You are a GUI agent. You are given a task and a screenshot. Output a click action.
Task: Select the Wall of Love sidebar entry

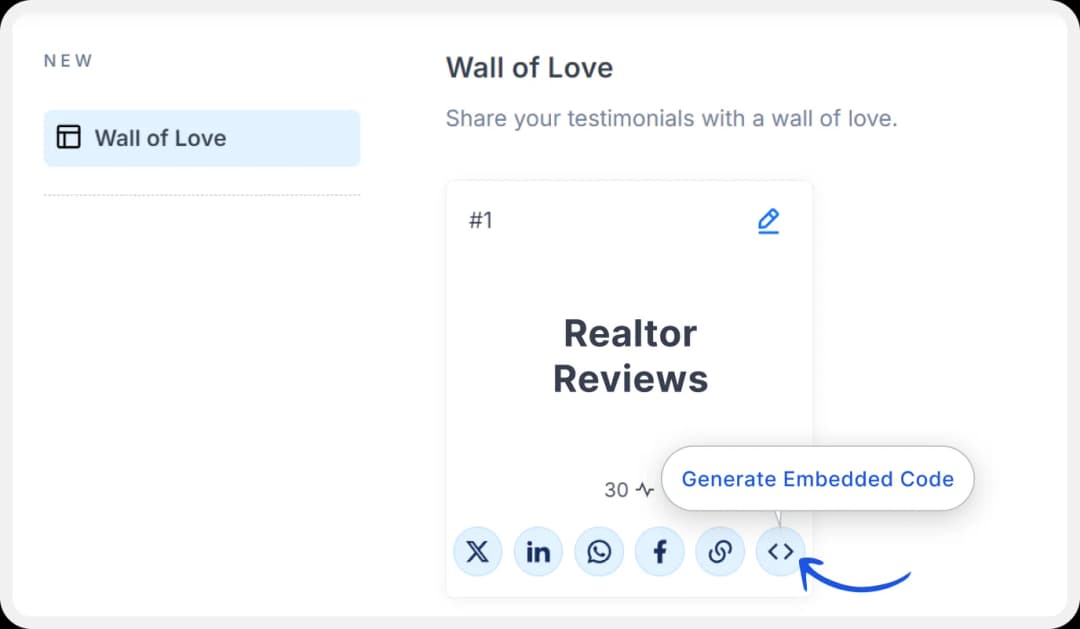pos(201,138)
